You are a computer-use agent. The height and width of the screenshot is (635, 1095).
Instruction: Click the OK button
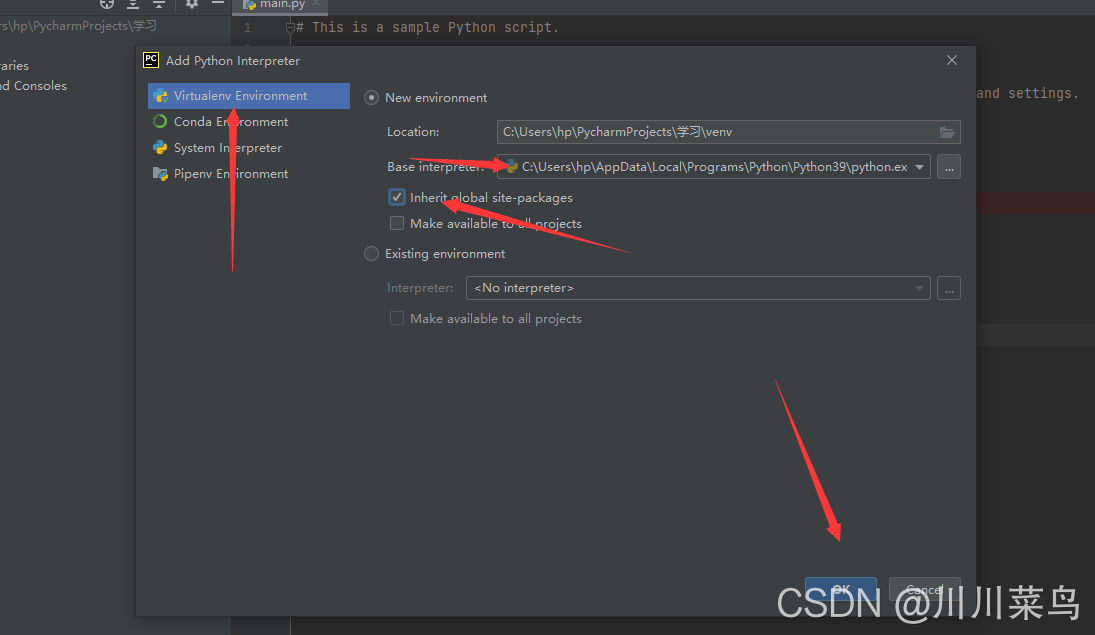click(841, 589)
